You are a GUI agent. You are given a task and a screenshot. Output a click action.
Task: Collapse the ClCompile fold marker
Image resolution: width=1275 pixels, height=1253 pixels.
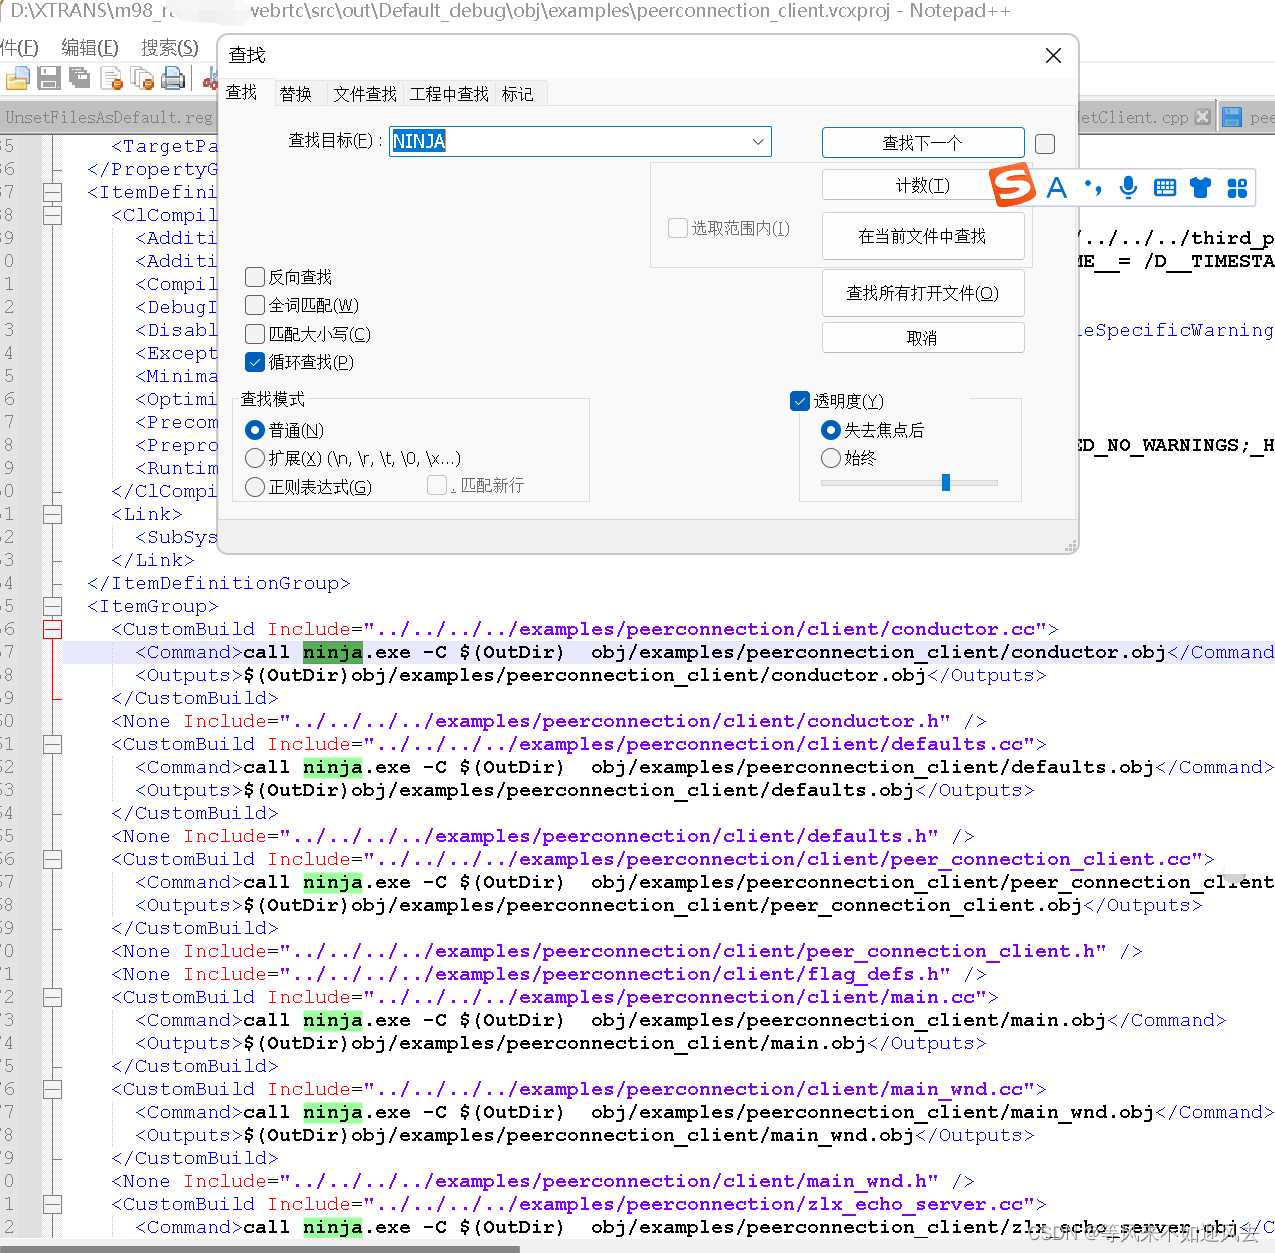coord(53,215)
